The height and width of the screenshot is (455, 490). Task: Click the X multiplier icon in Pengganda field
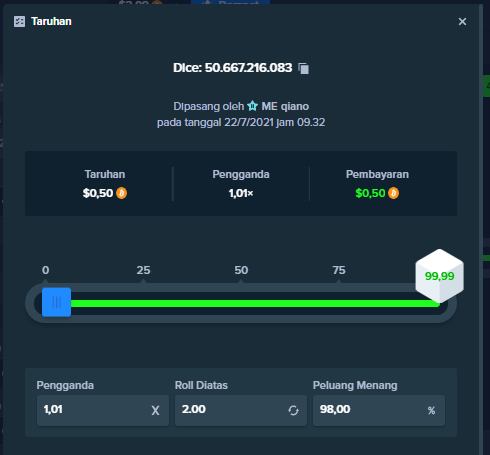pyautogui.click(x=155, y=411)
